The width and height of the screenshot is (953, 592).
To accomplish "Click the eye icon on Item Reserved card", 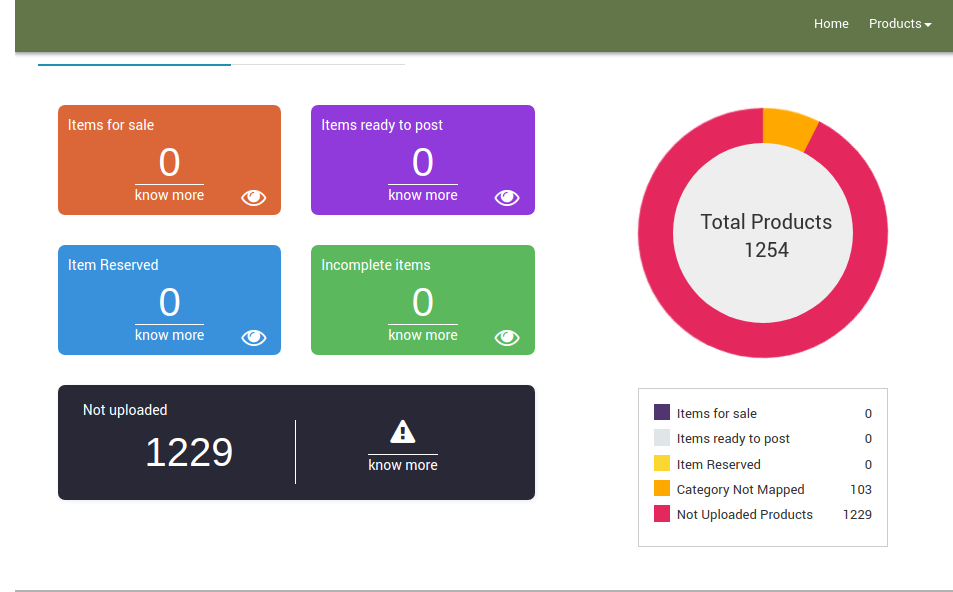I will pyautogui.click(x=254, y=338).
